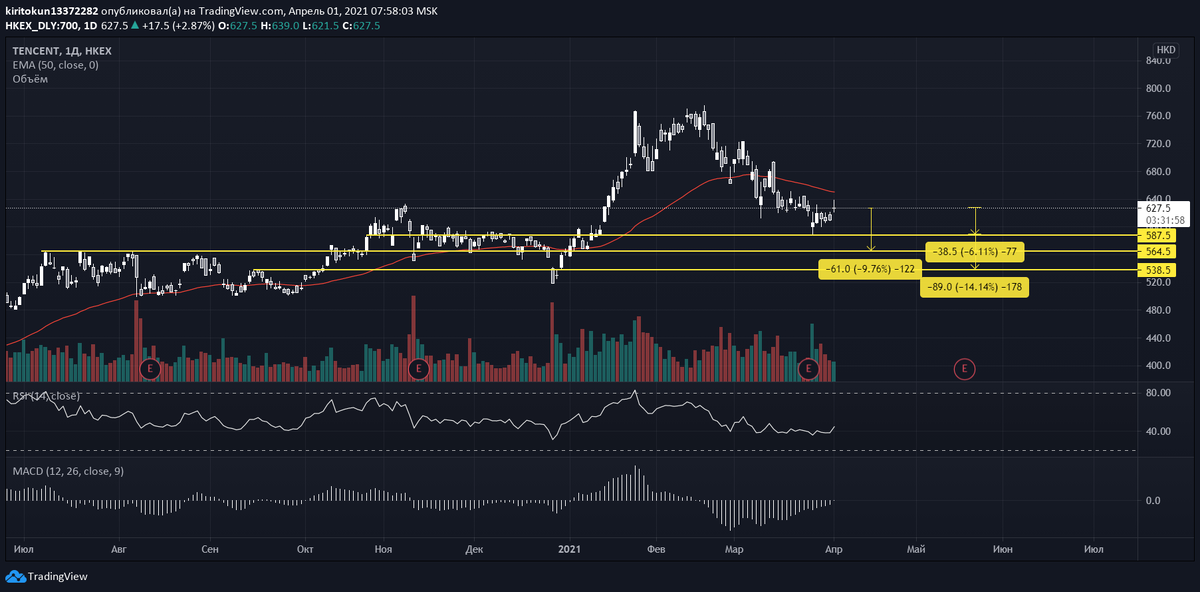Click the 800.0 price scale label
This screenshot has width=1200, height=592.
[x=1158, y=88]
